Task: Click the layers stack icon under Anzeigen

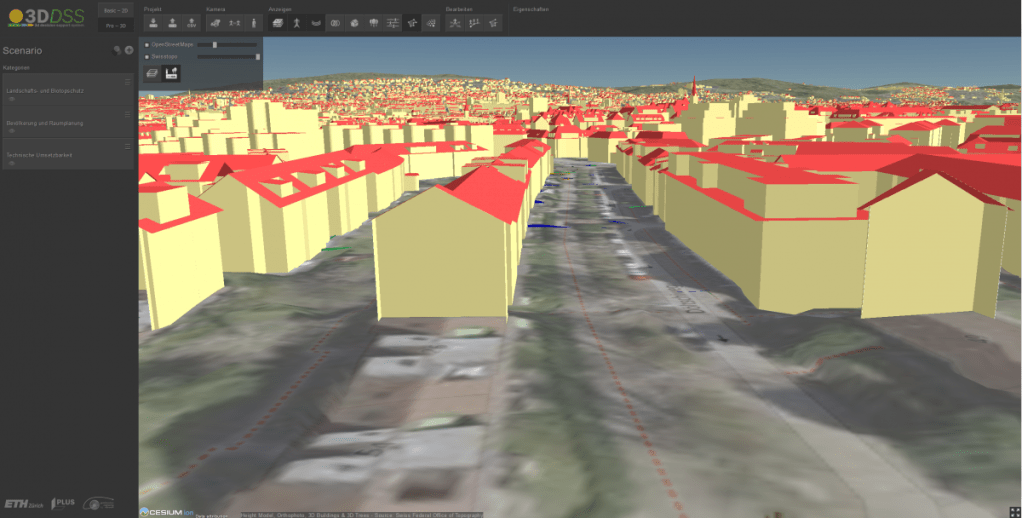Action: pyautogui.click(x=278, y=23)
